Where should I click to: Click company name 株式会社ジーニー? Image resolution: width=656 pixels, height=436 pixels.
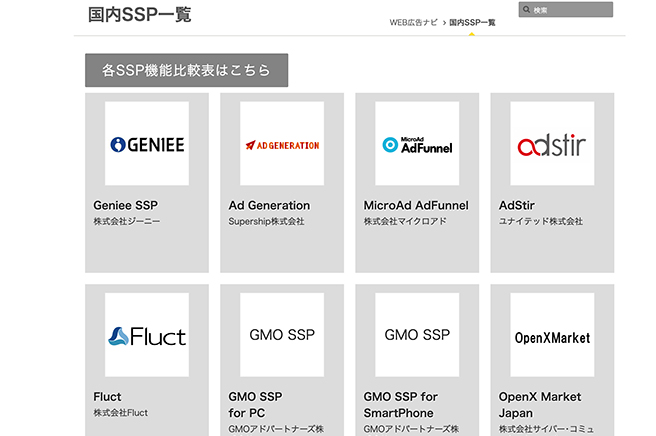tap(126, 221)
